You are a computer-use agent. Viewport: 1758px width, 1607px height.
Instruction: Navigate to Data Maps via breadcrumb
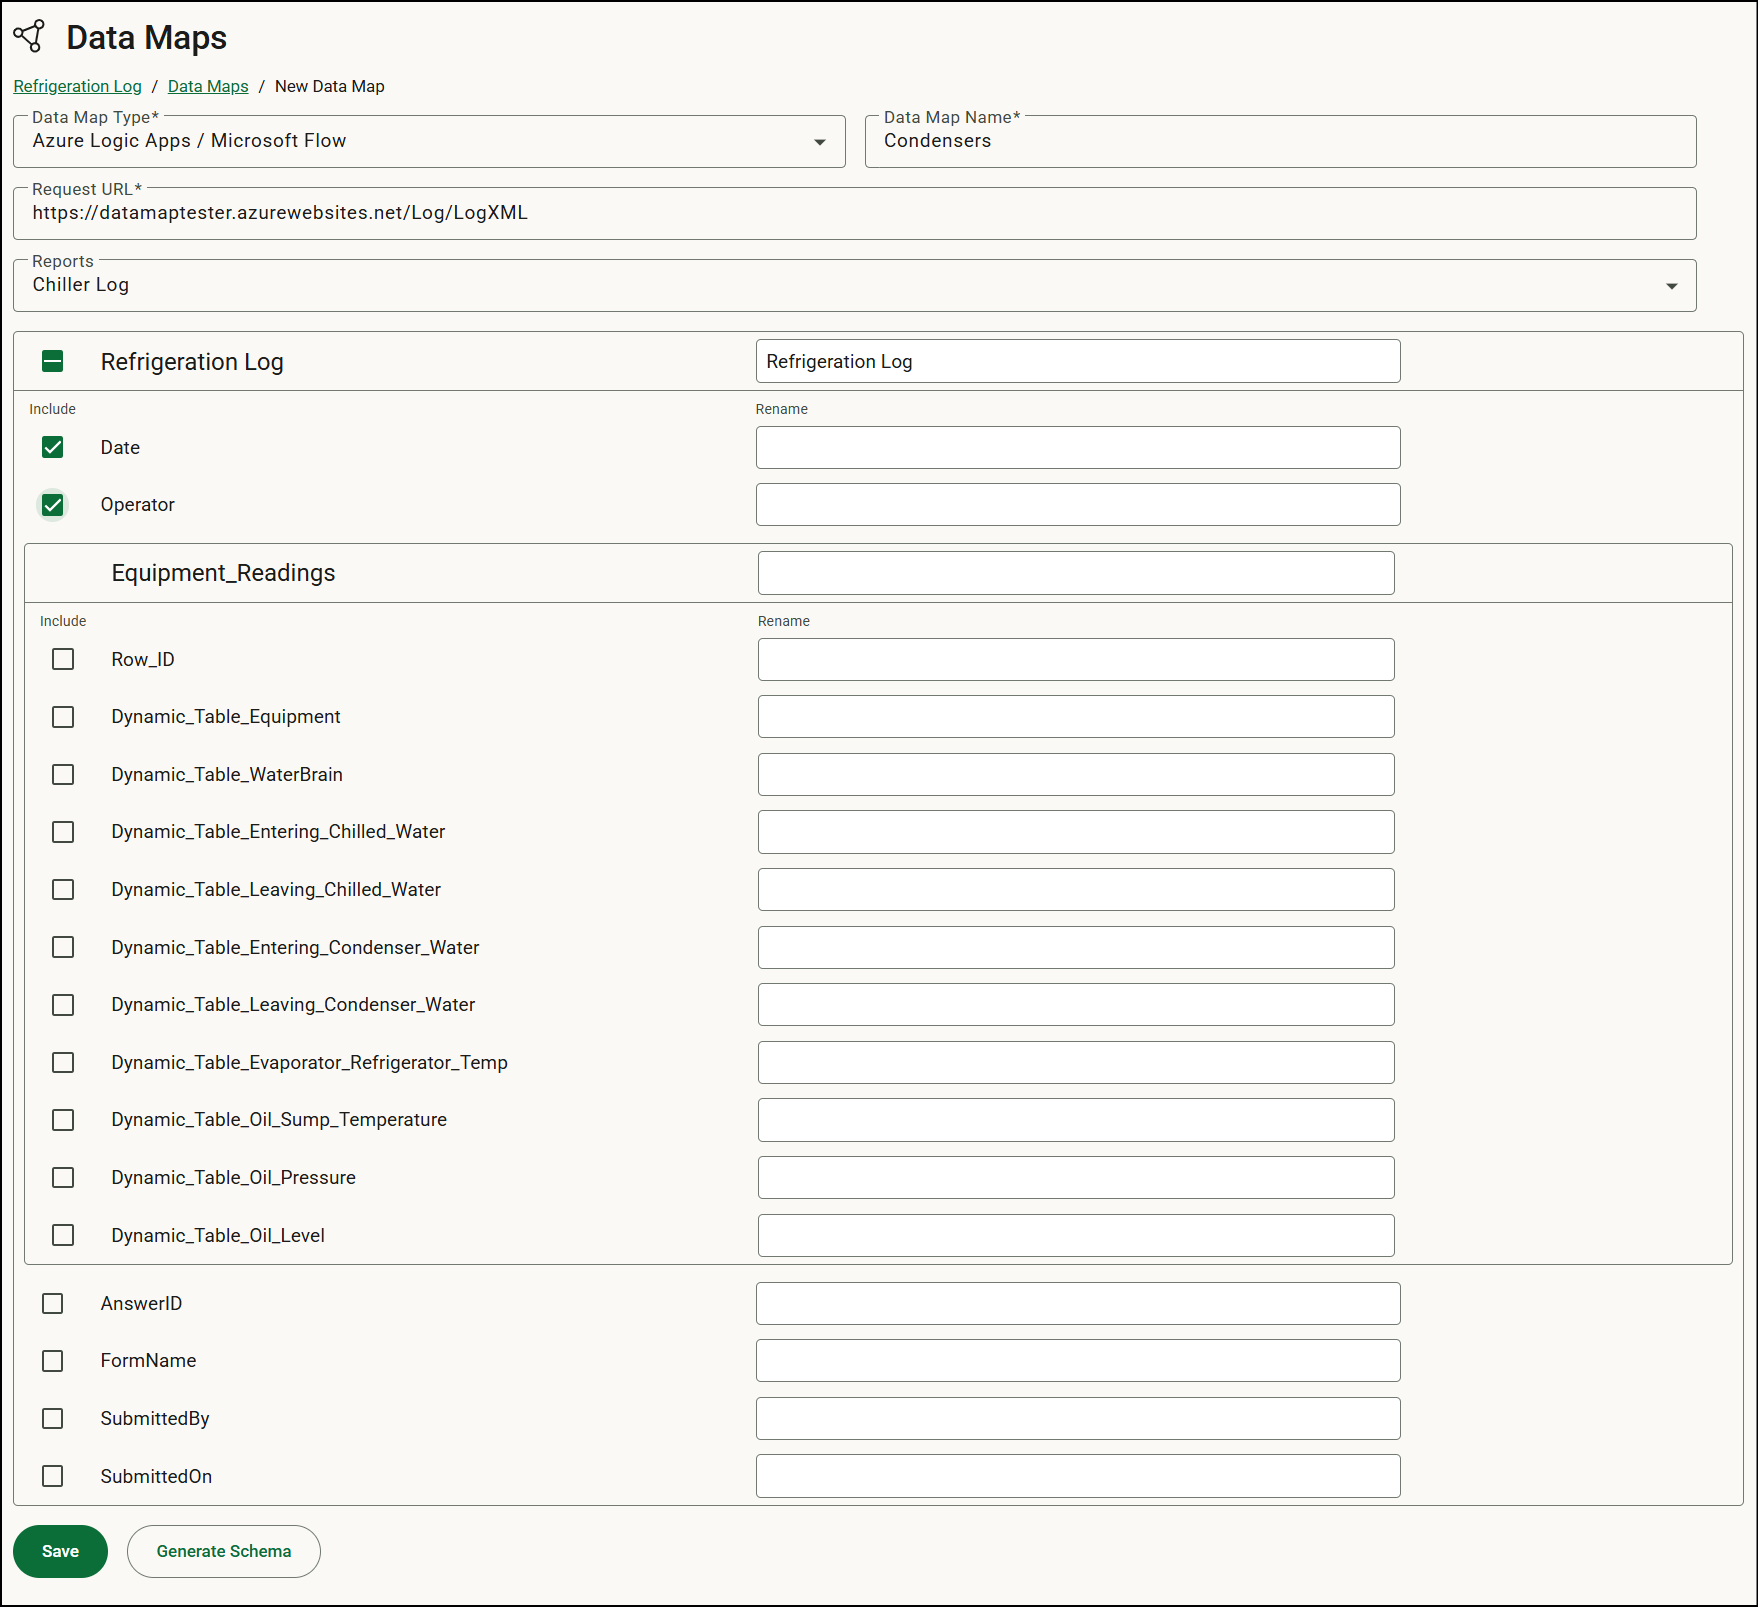pos(207,86)
